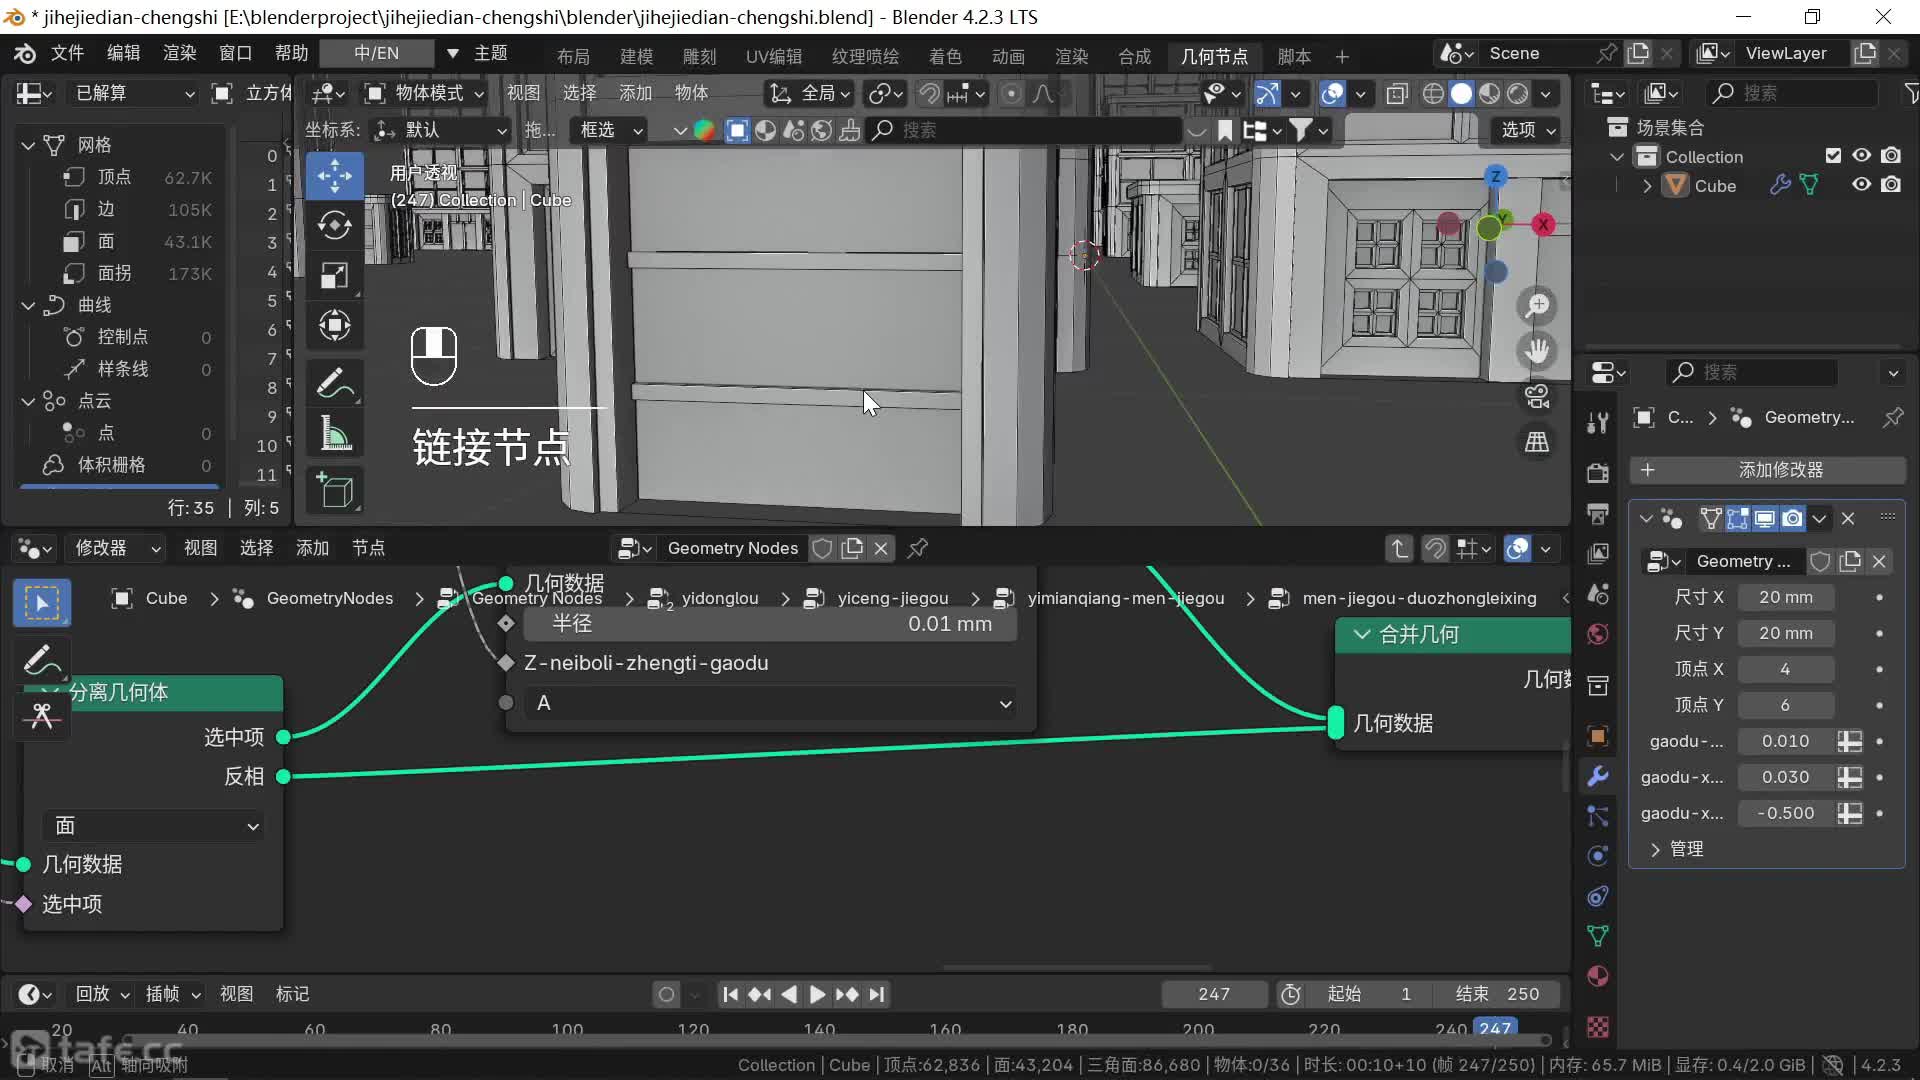Toggle node editor overlay button
The image size is (1920, 1080).
tap(1517, 548)
